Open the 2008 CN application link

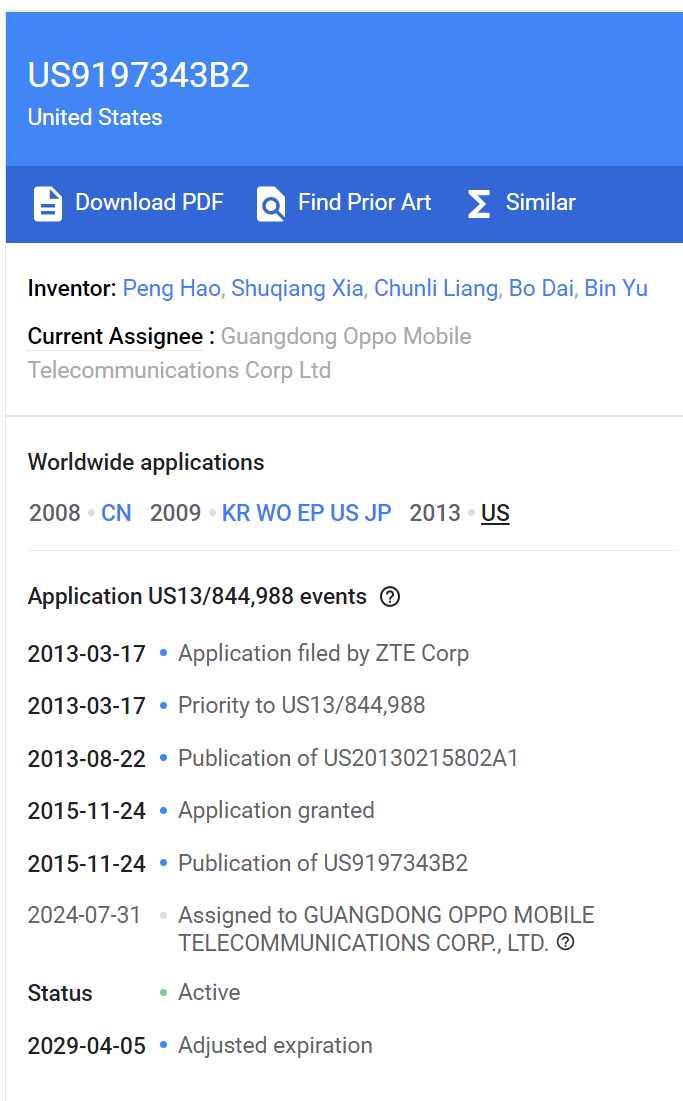116,513
